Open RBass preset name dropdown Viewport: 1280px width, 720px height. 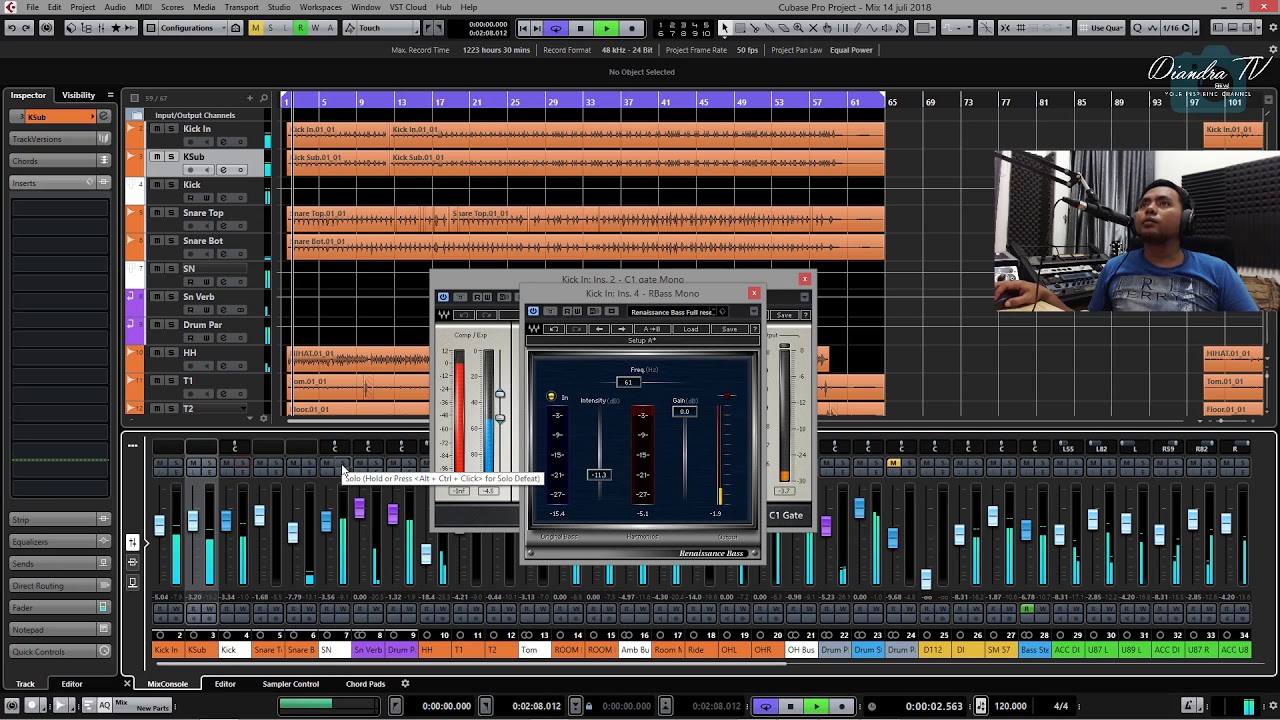[x=673, y=312]
